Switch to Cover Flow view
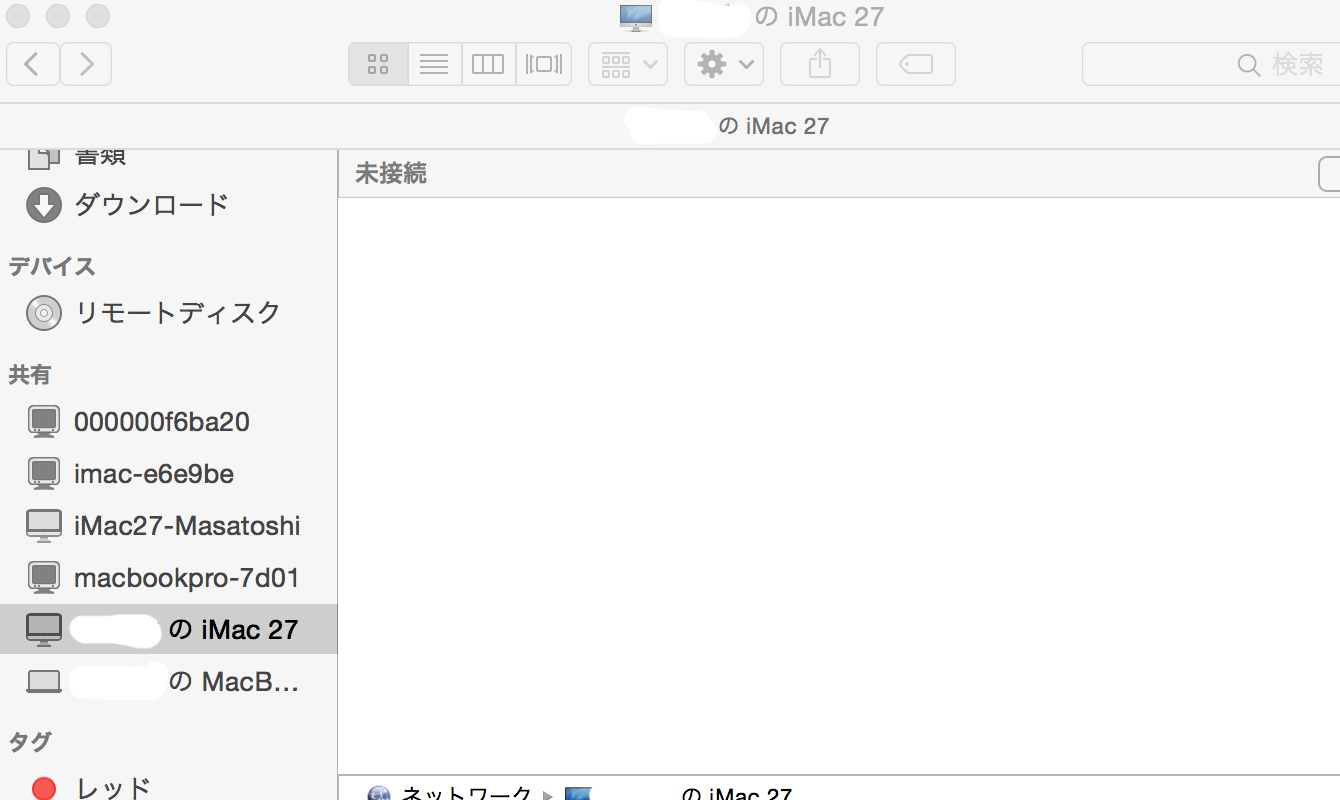1340x800 pixels. click(544, 64)
